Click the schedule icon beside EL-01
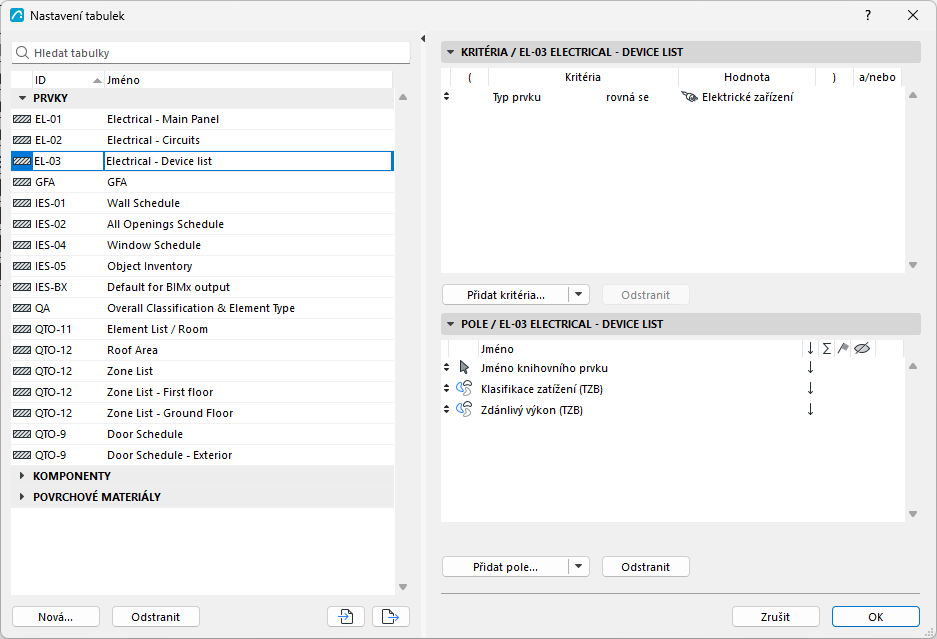Screen dimensions: 937x639 pyautogui.click(x=22, y=119)
